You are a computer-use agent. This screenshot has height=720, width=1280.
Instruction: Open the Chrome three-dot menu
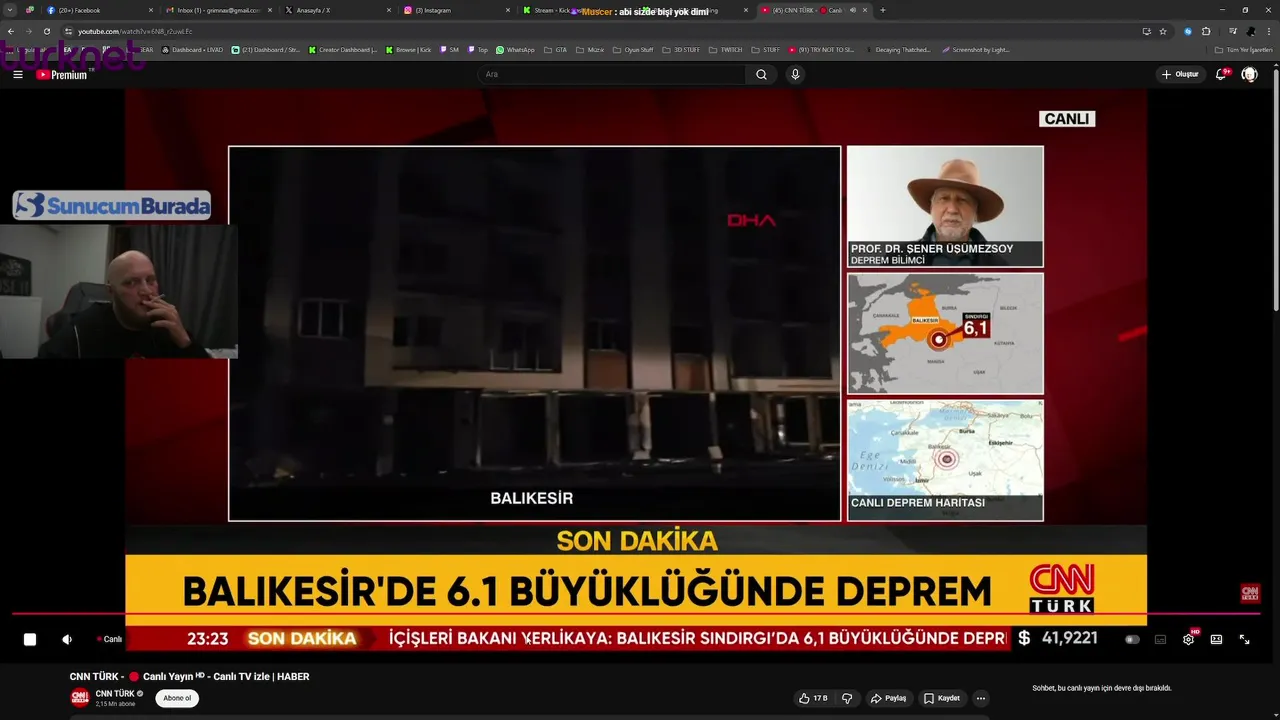(1267, 31)
